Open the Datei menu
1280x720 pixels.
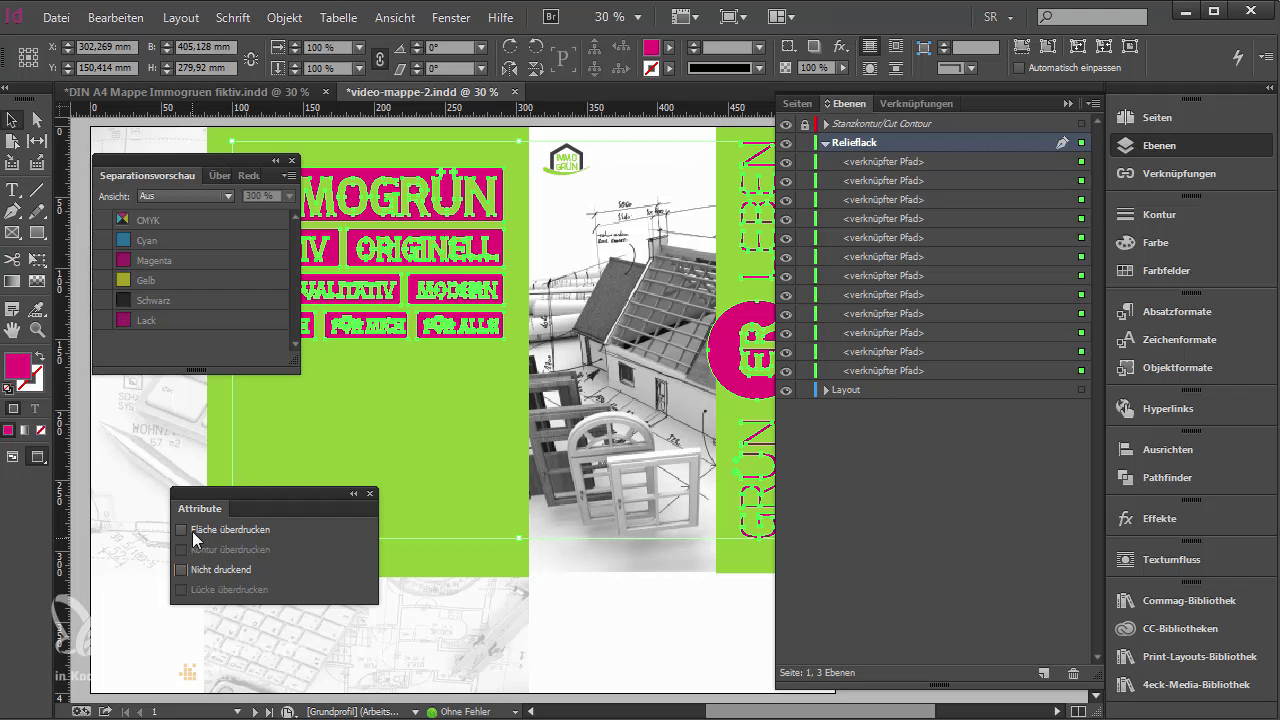tap(56, 18)
